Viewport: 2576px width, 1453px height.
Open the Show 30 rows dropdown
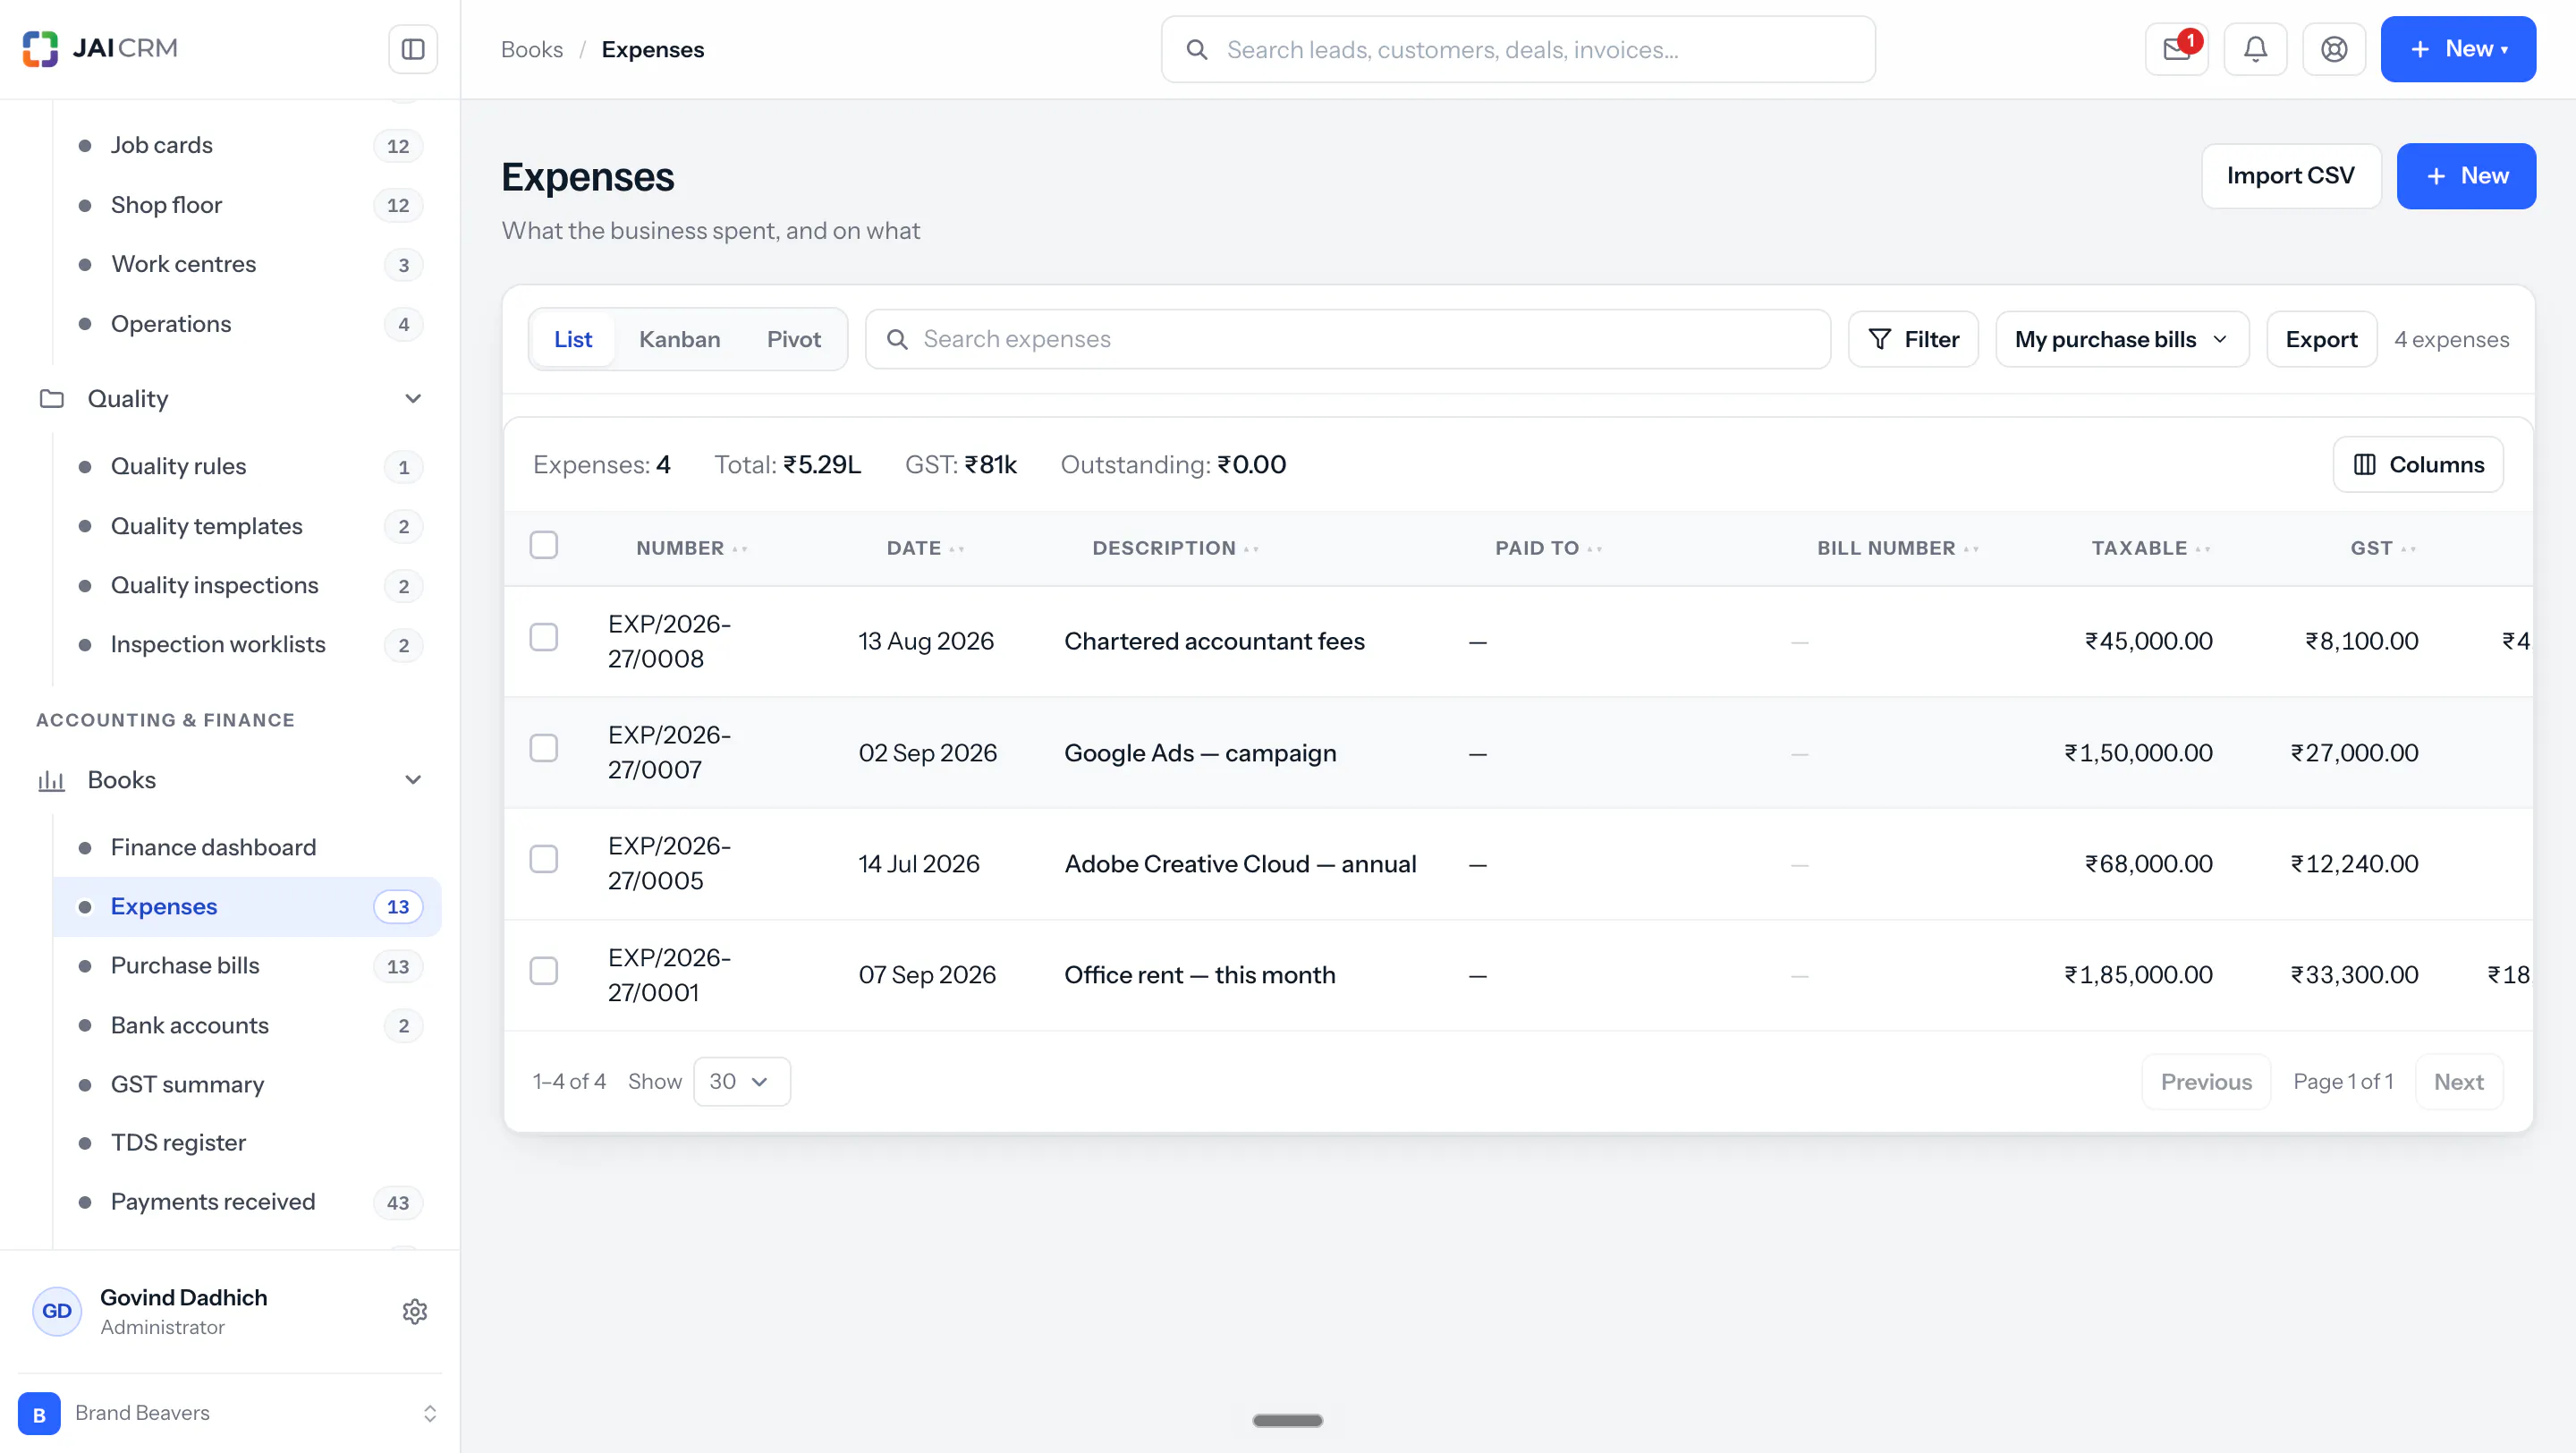coord(741,1082)
